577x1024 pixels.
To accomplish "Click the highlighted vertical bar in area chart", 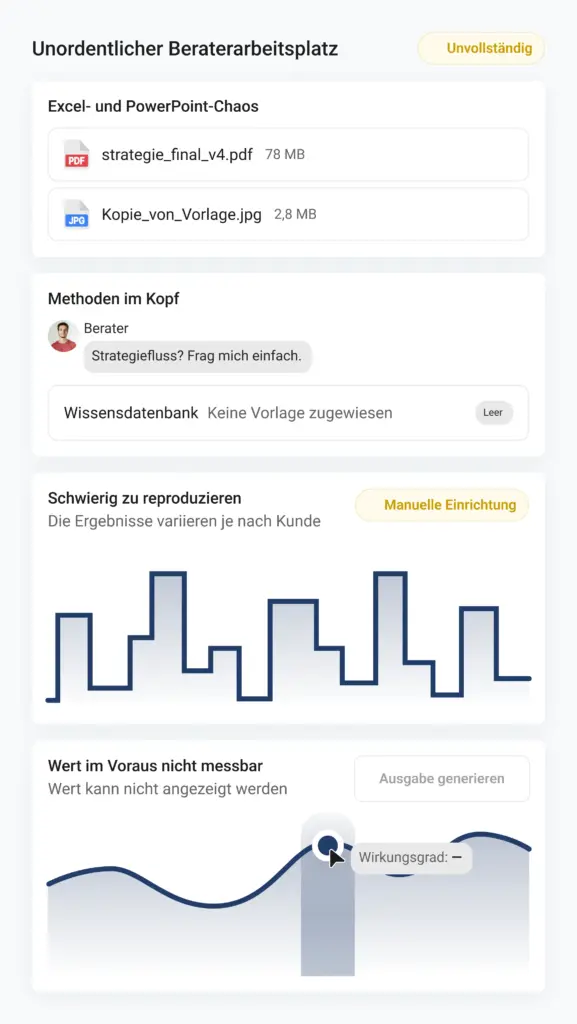I will [x=328, y=895].
